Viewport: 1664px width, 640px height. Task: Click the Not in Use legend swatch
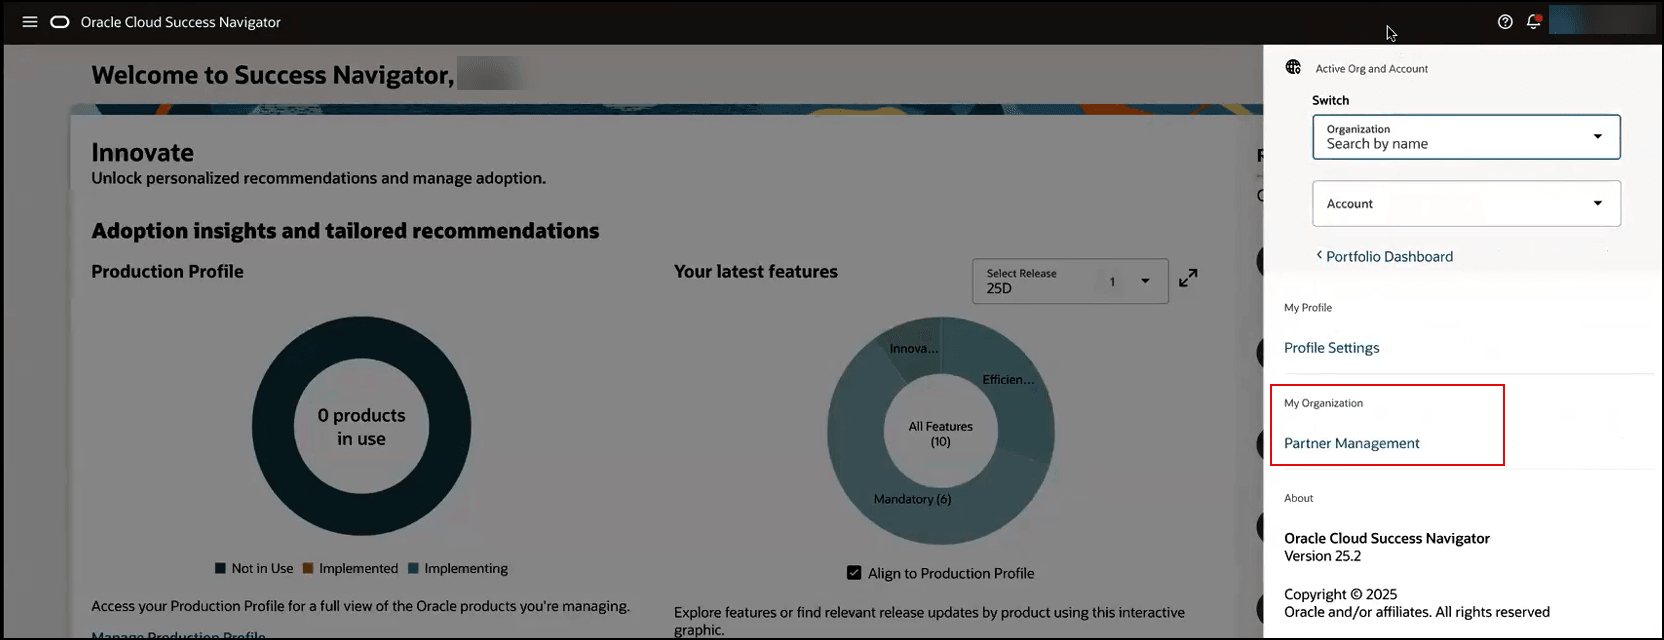pyautogui.click(x=220, y=568)
